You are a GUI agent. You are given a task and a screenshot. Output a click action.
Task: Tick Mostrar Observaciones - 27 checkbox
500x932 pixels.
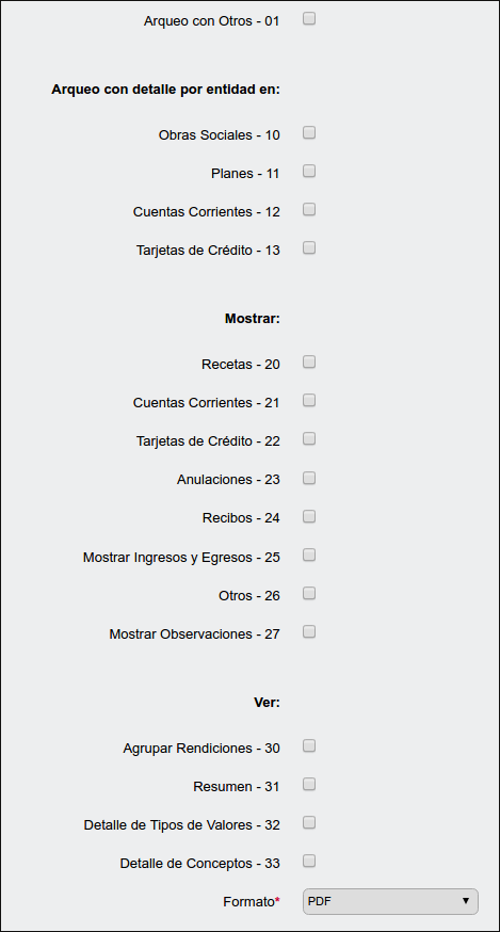click(x=309, y=631)
